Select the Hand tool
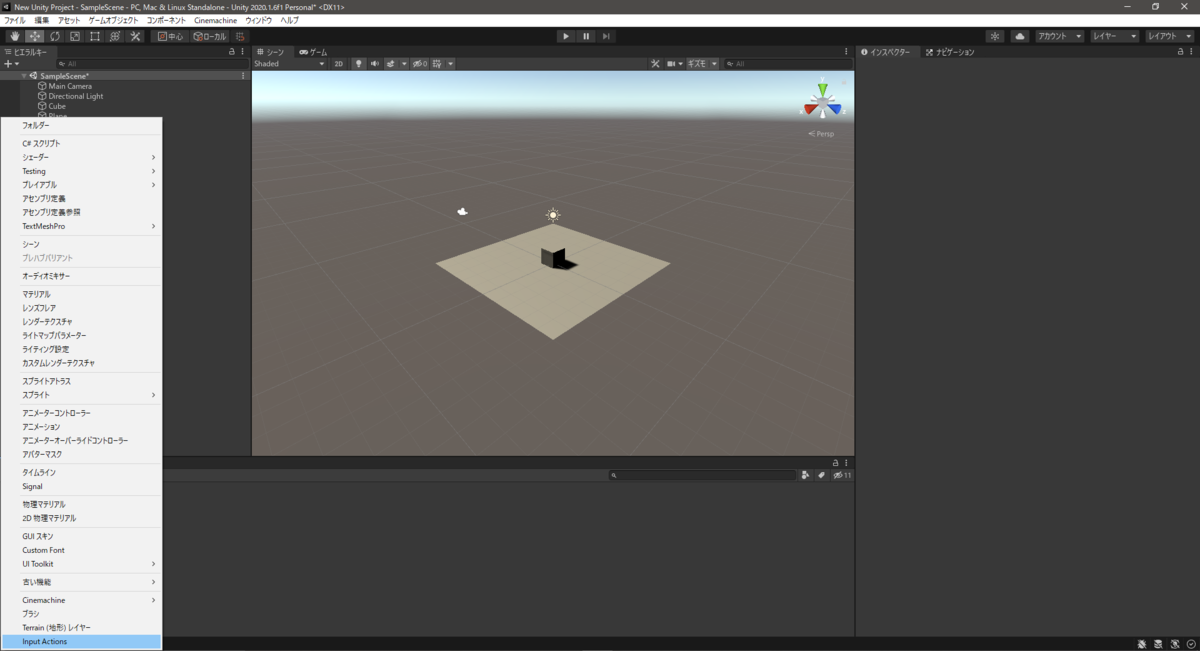 pyautogui.click(x=15, y=36)
